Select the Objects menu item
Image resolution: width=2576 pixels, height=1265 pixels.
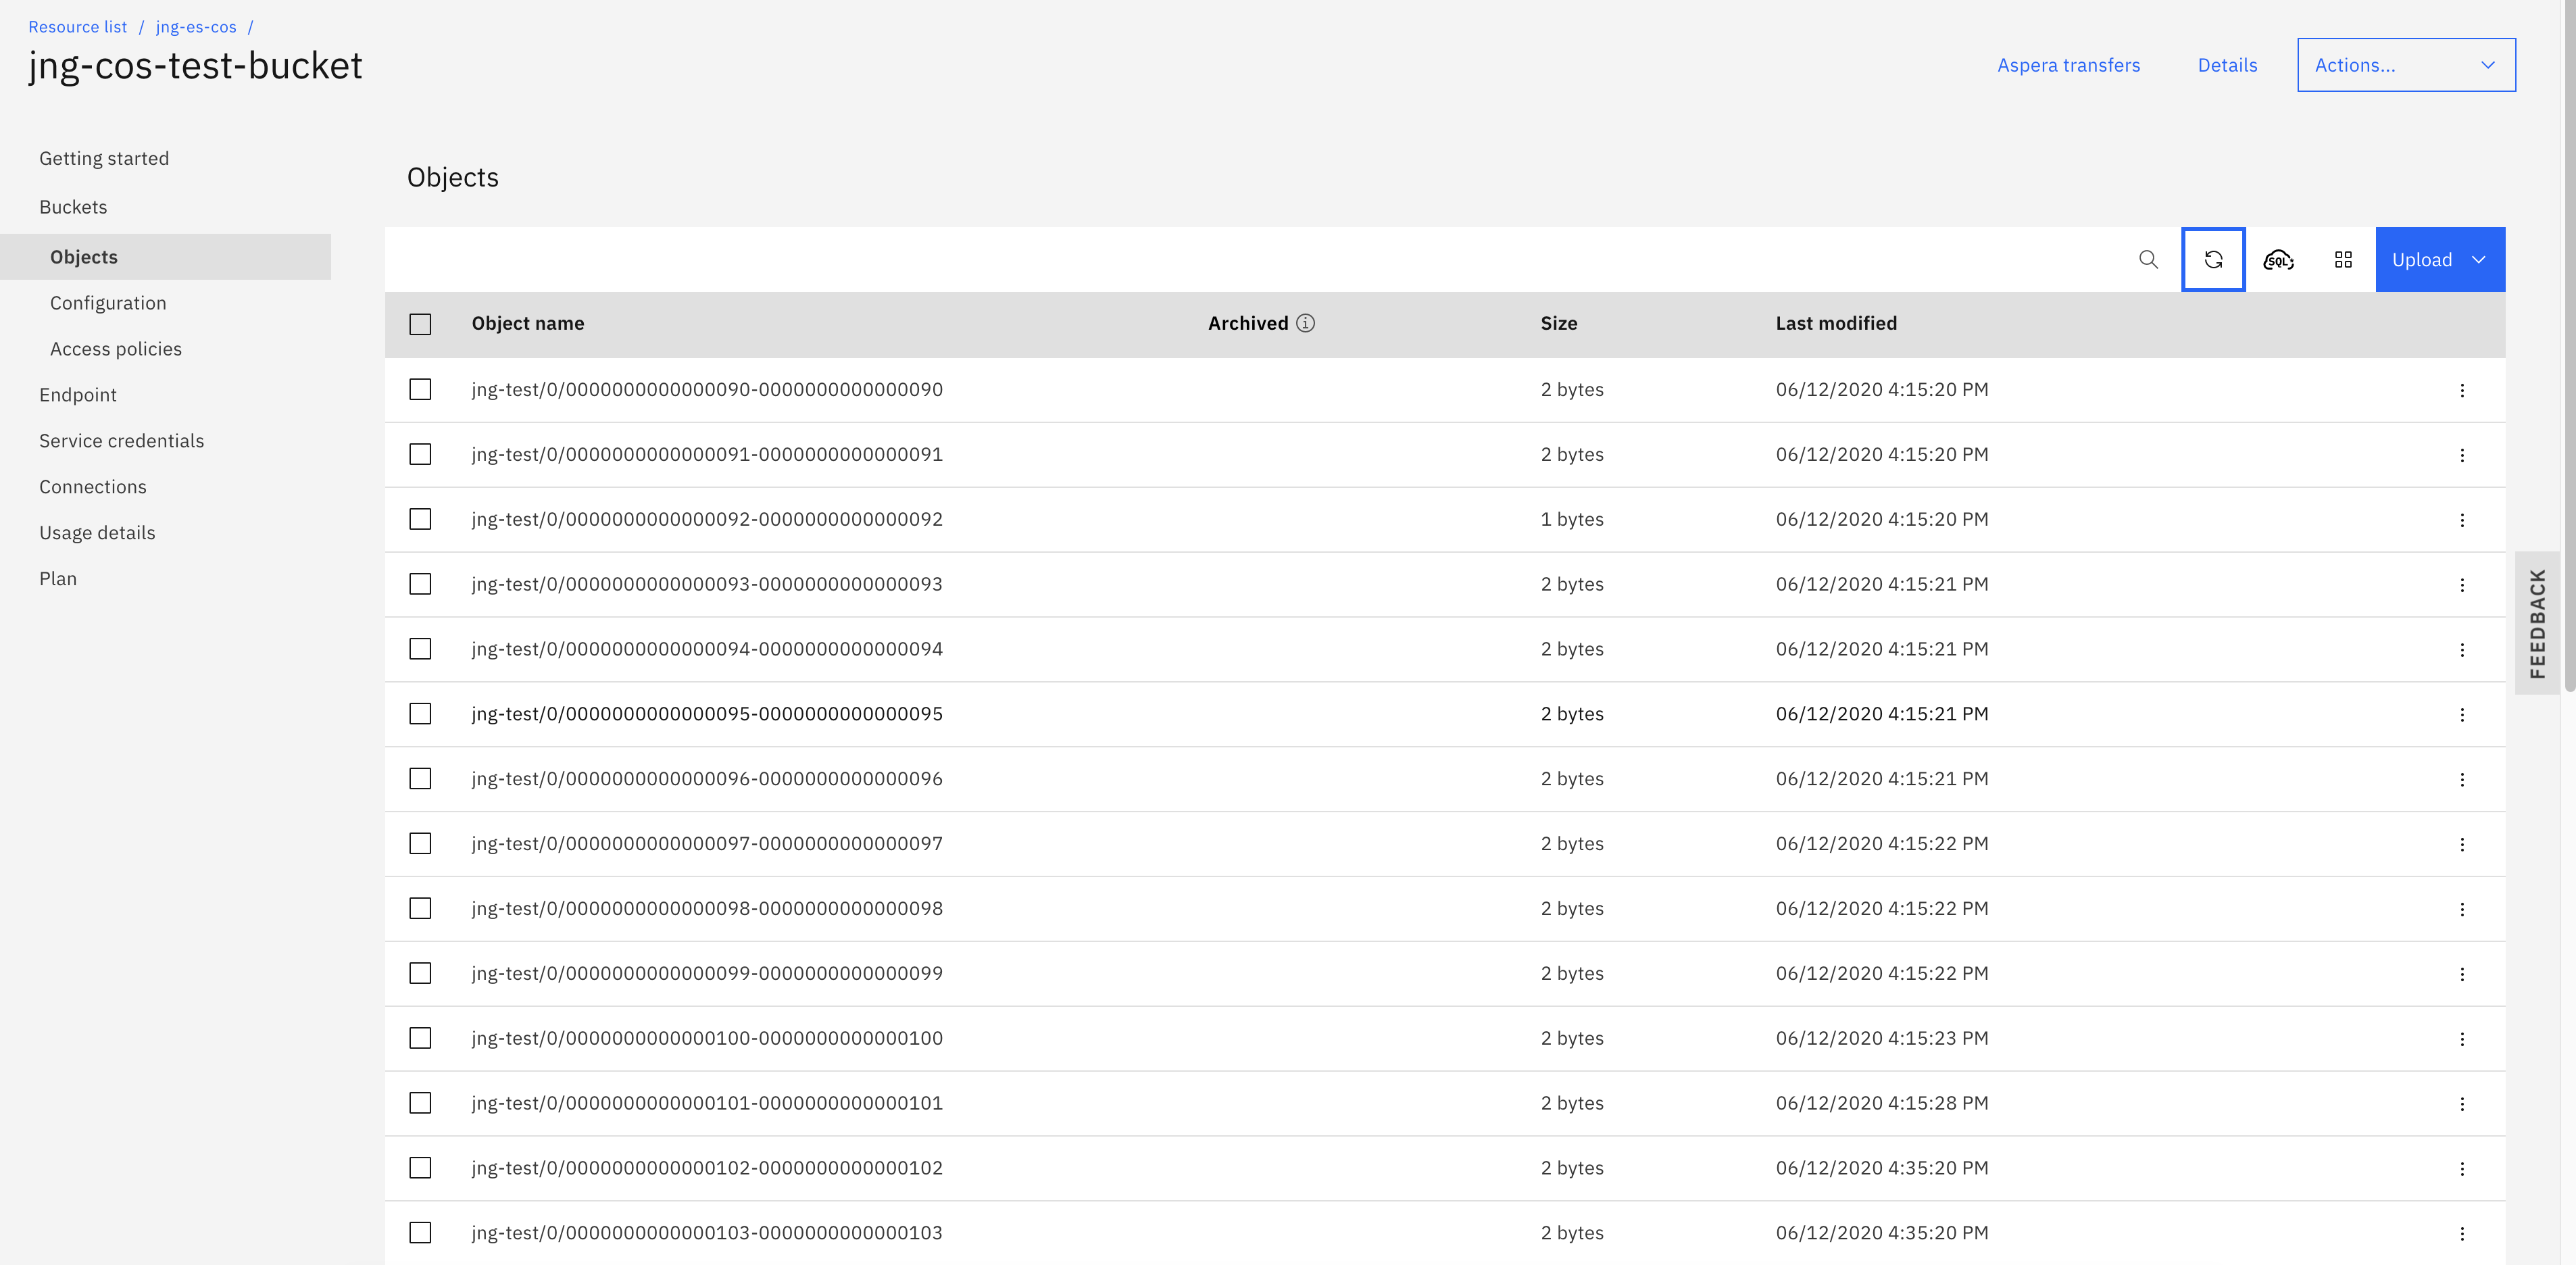84,256
